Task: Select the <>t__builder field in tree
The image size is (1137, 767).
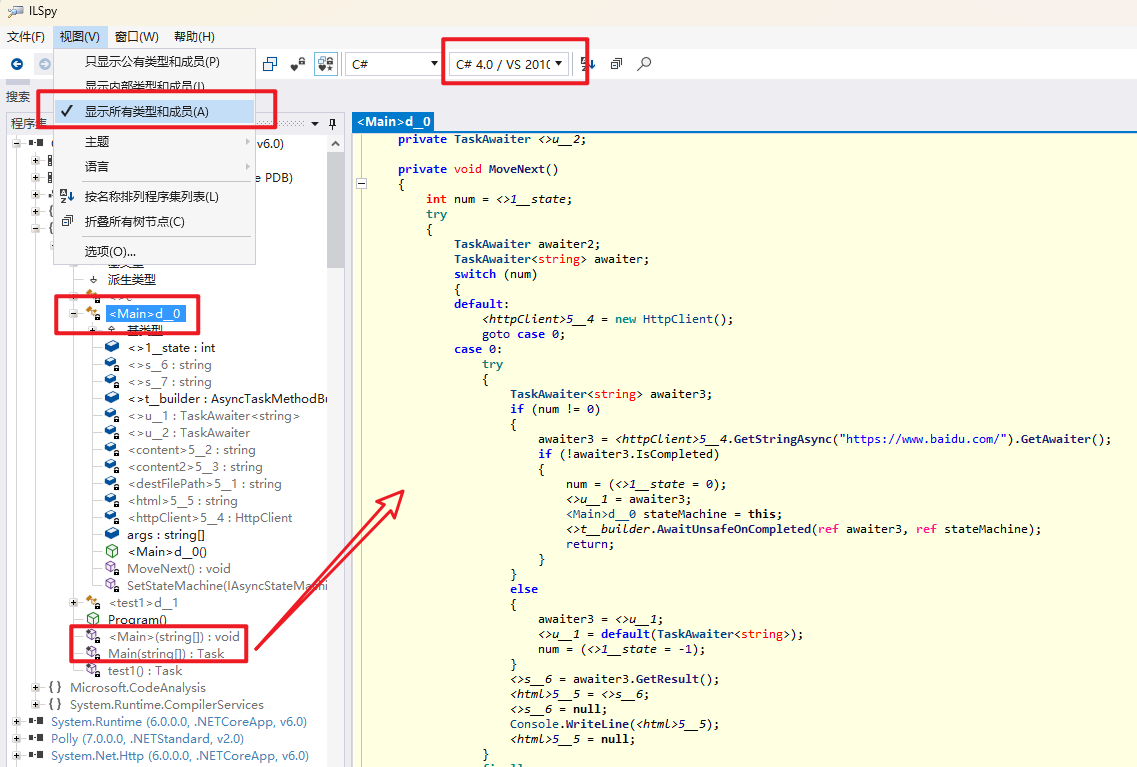Action: [227, 399]
